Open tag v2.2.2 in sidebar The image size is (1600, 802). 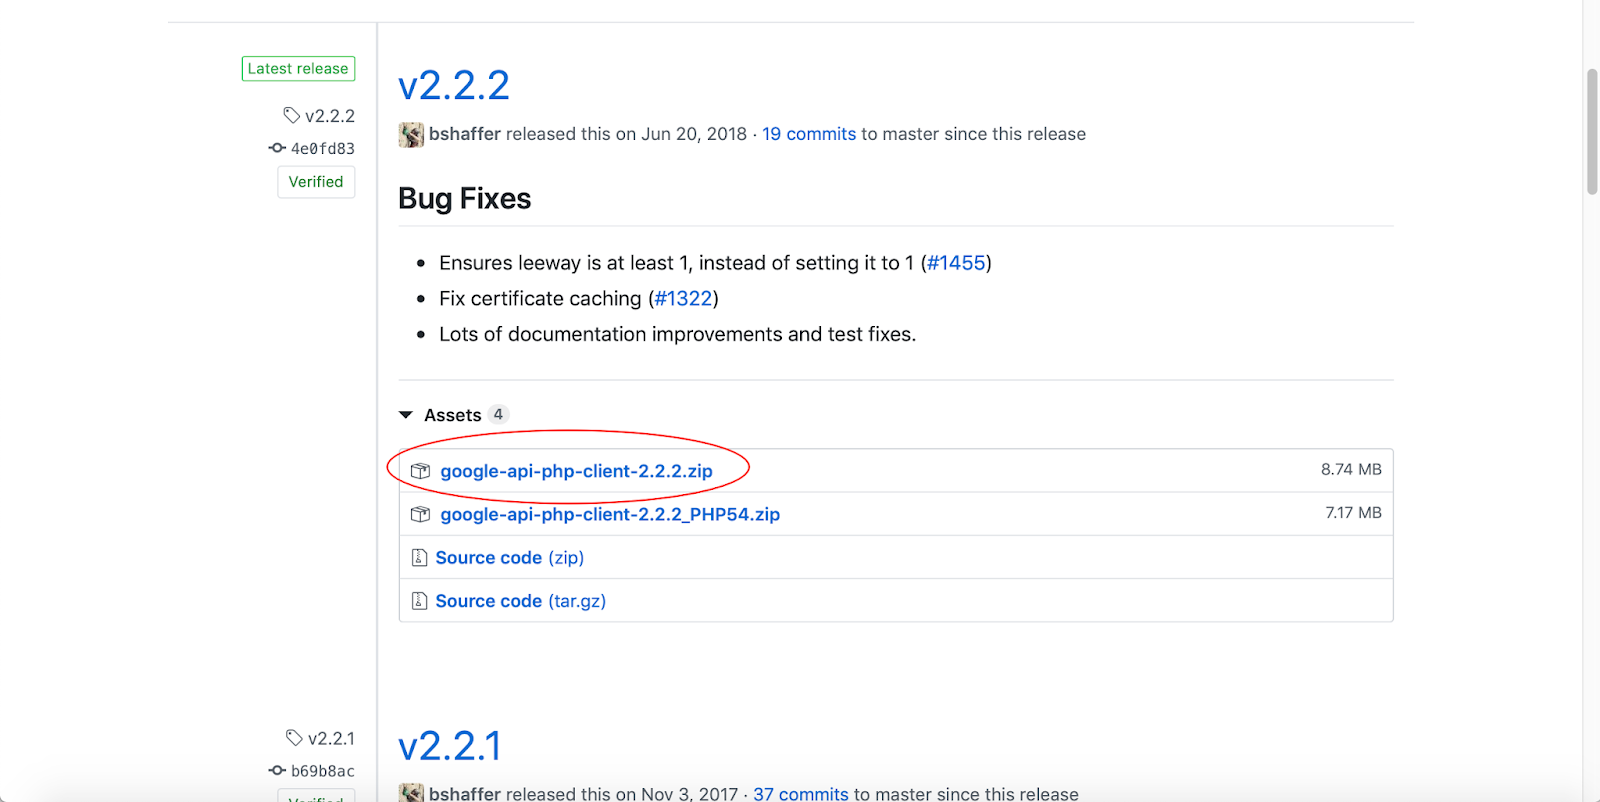(x=330, y=116)
